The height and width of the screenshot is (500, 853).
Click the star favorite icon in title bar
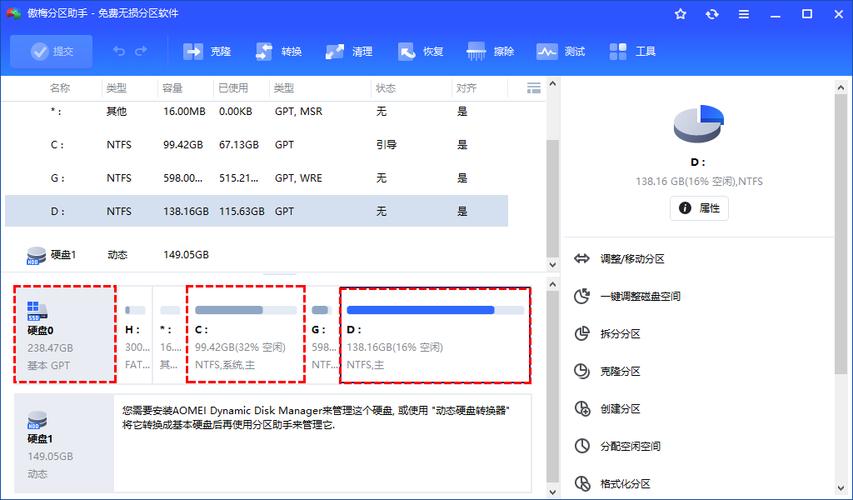680,14
